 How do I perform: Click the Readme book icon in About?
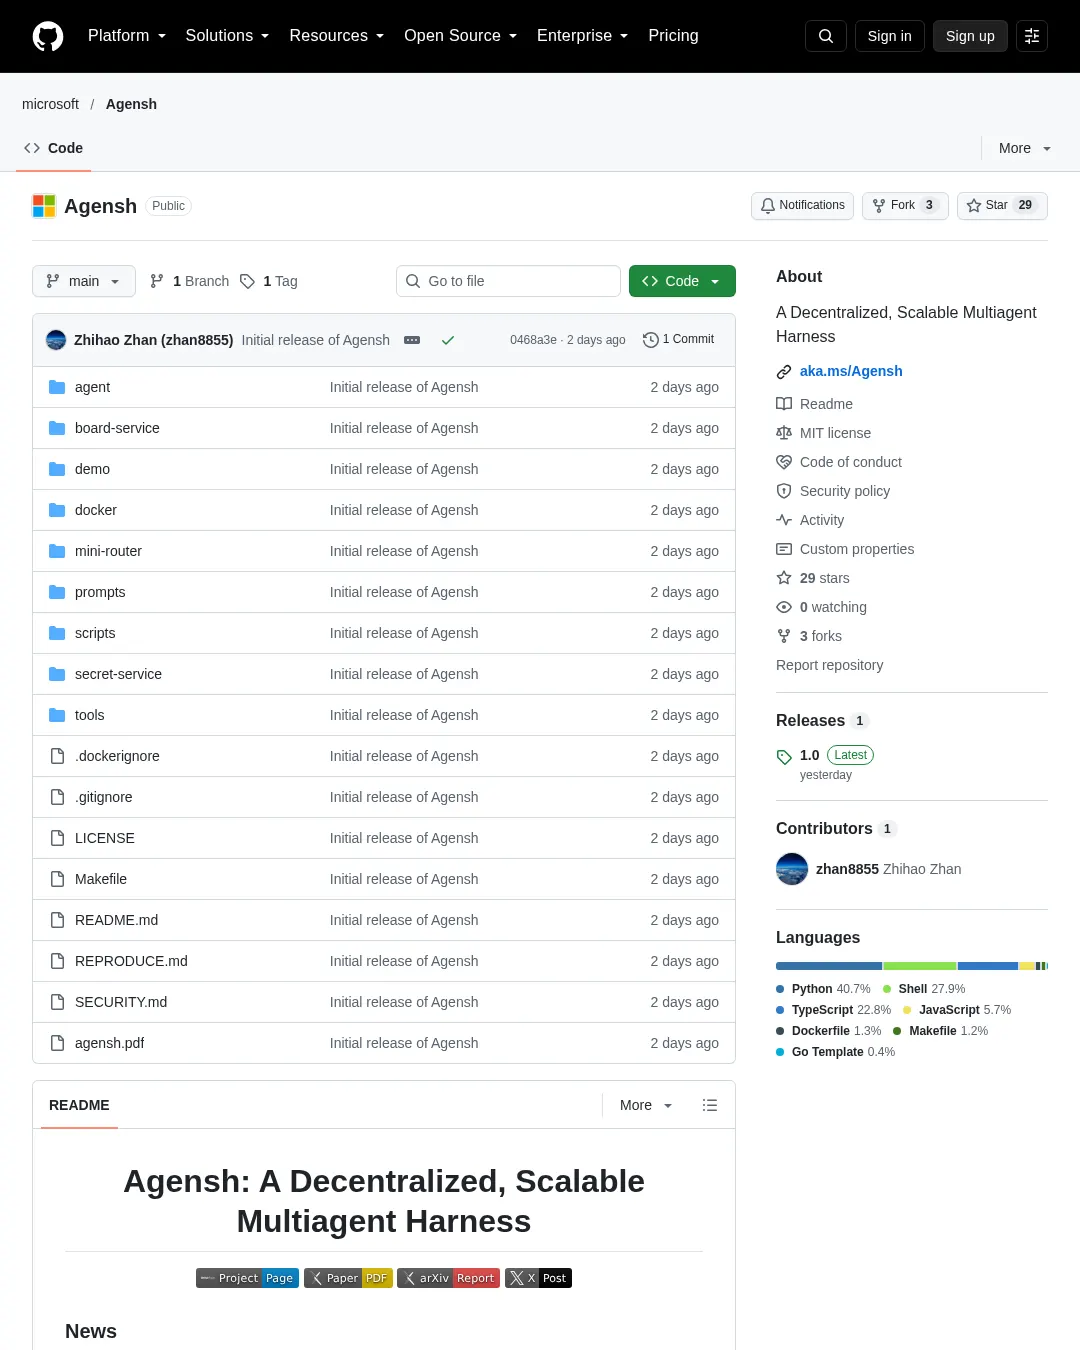pos(784,404)
